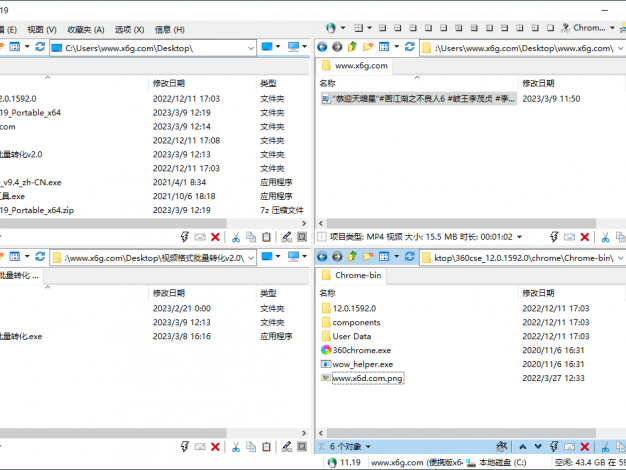Click cut scissors icon in top-left pane toolbar
The image size is (626, 470).
(x=236, y=237)
